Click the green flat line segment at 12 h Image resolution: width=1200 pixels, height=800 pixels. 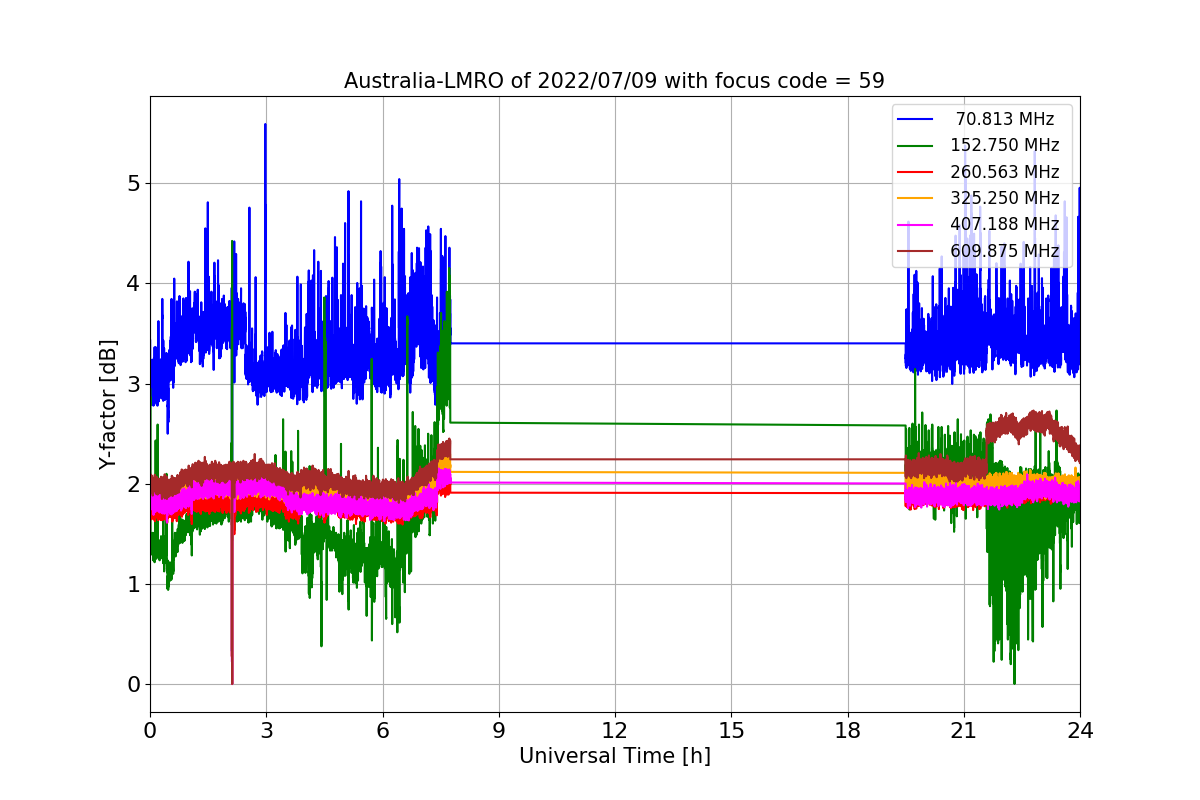(x=615, y=424)
